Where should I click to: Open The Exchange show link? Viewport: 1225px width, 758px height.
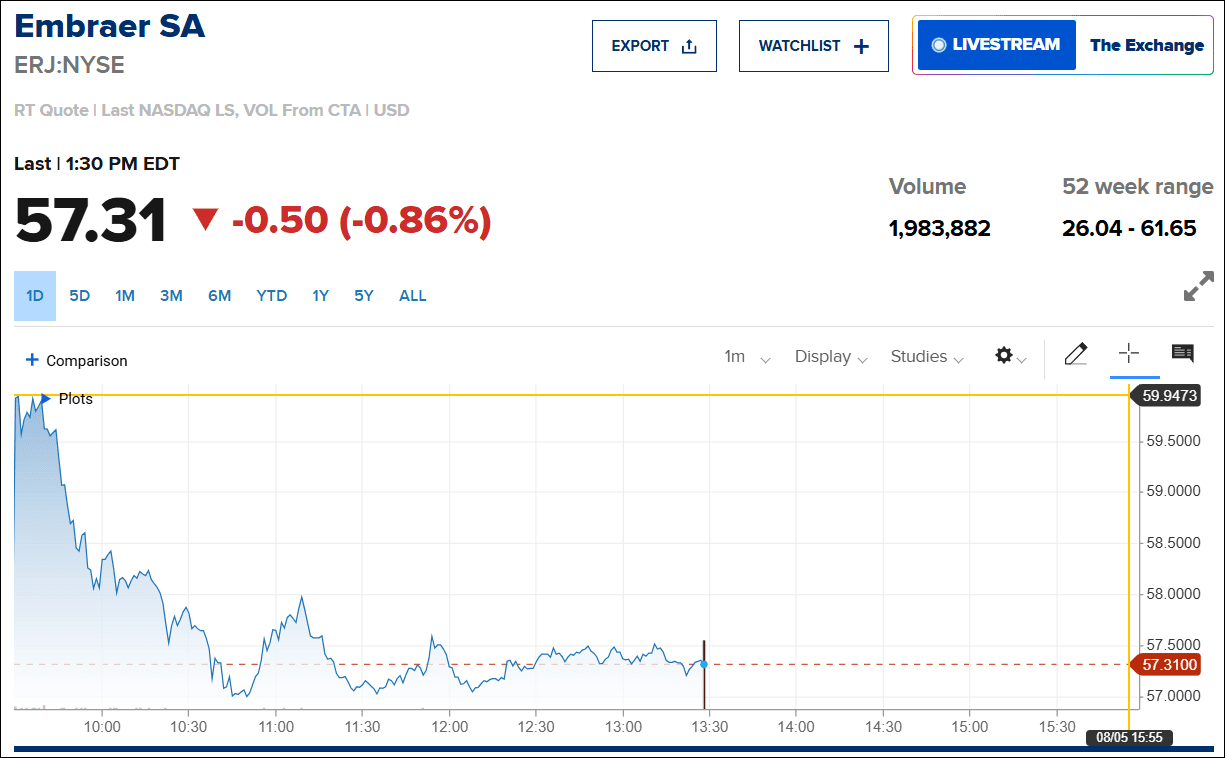[1146, 45]
